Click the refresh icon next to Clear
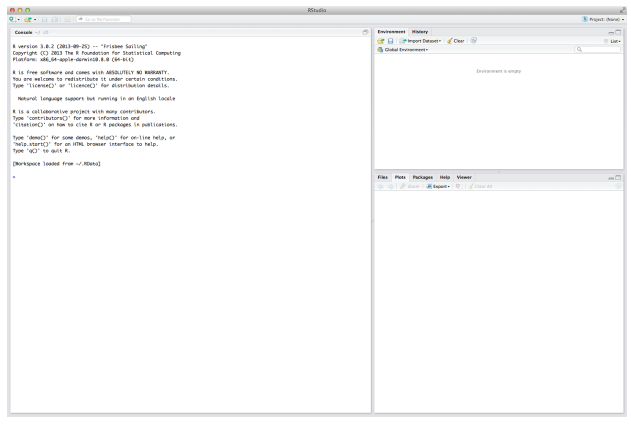Image resolution: width=631 pixels, height=424 pixels. tap(474, 41)
